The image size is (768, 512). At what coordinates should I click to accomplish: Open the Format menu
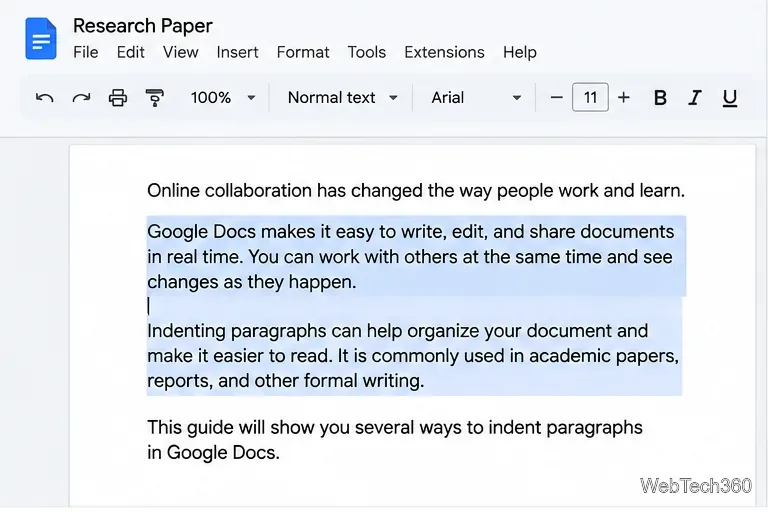[303, 52]
